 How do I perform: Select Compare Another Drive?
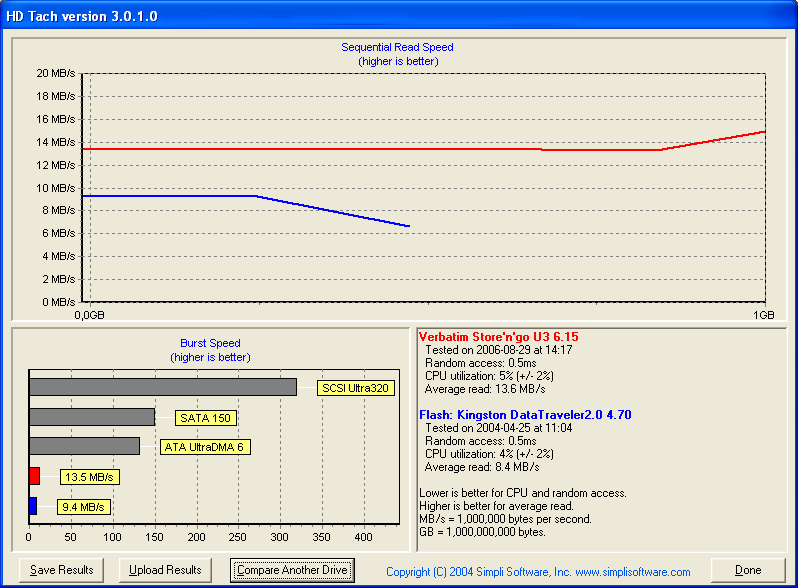pyautogui.click(x=292, y=570)
